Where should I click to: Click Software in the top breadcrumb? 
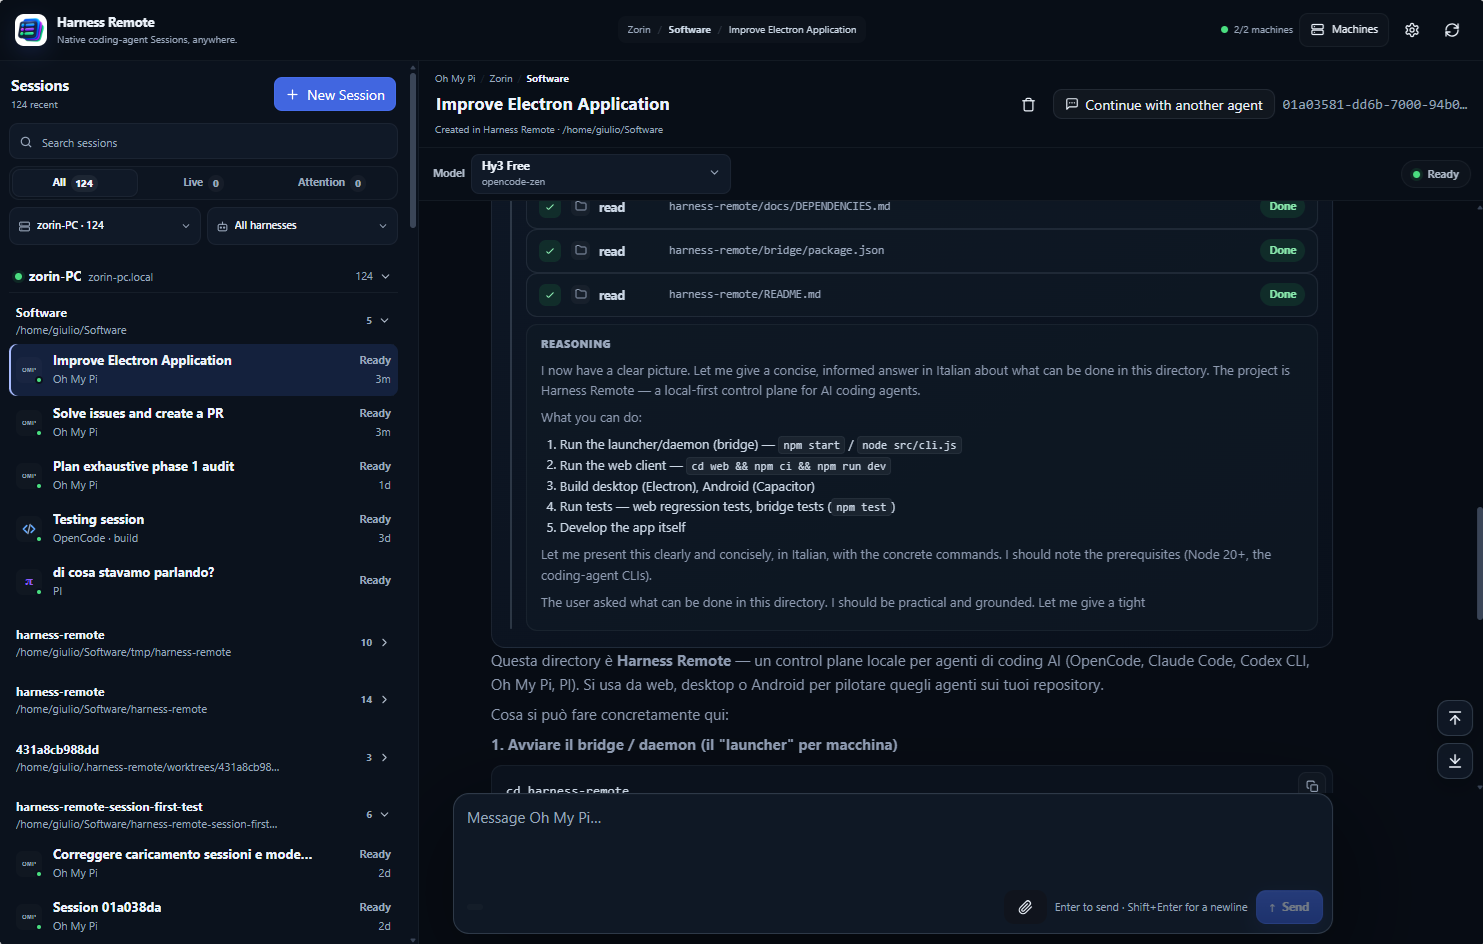tap(689, 30)
